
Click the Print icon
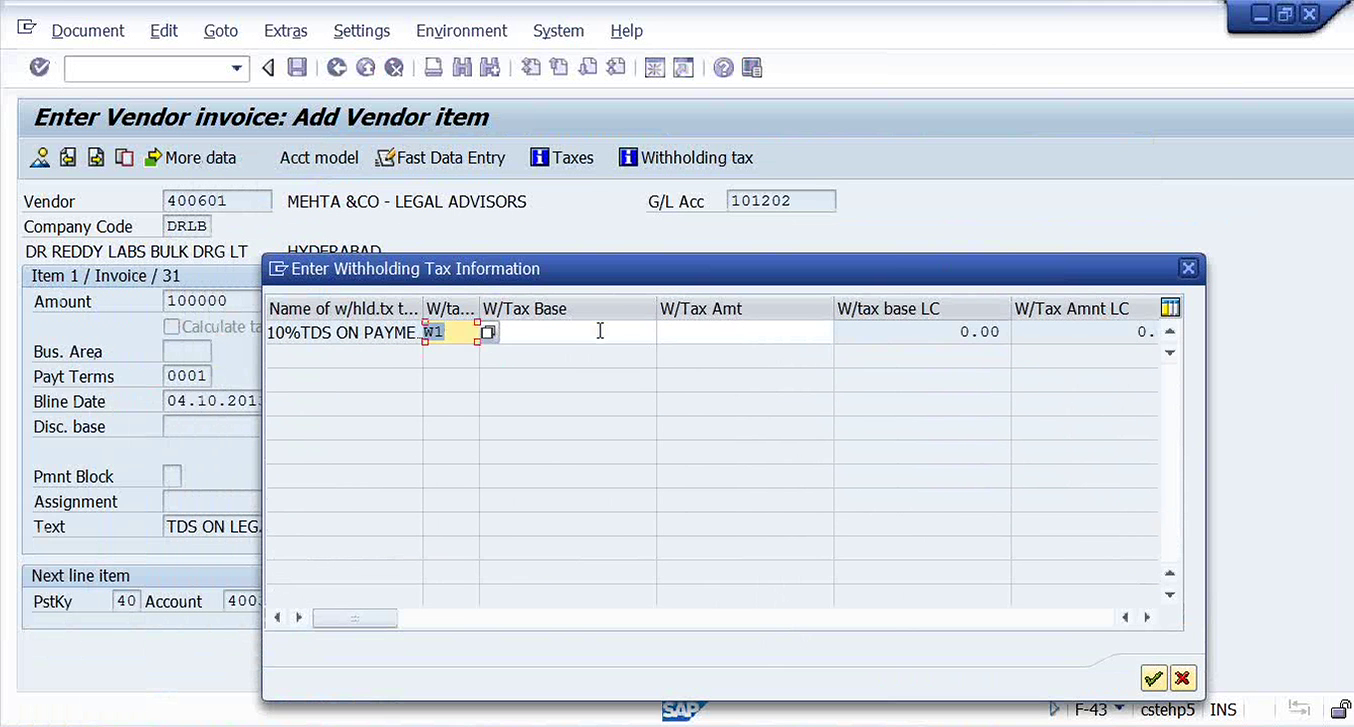pos(434,68)
